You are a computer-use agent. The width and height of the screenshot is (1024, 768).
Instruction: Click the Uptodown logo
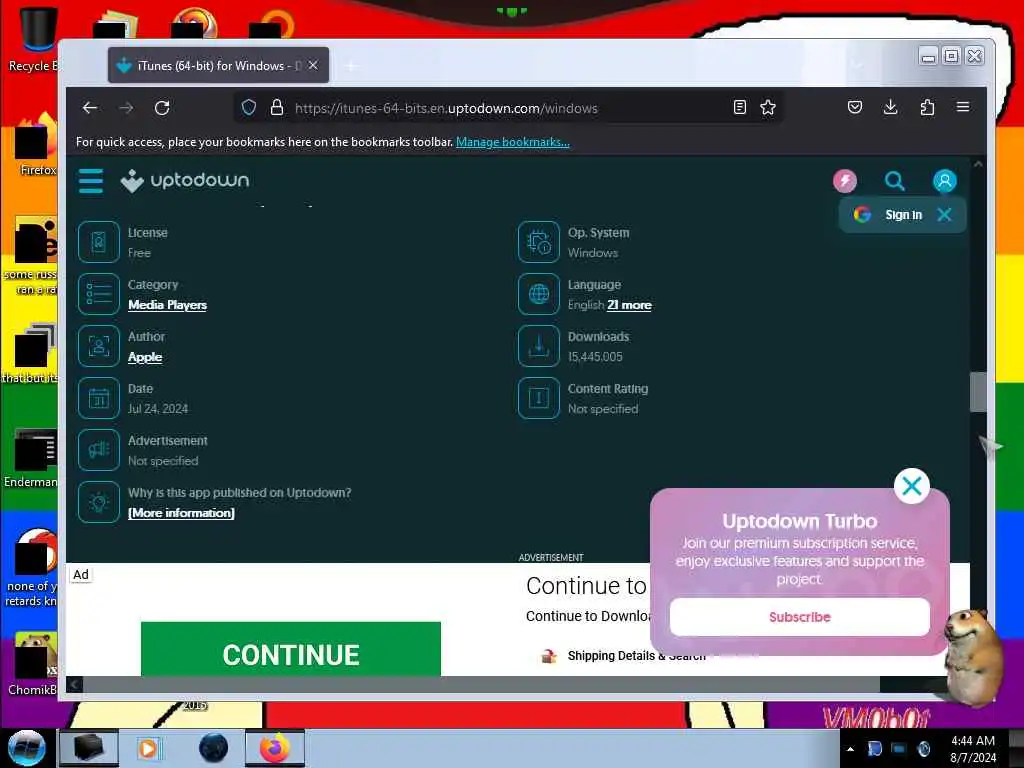pyautogui.click(x=185, y=181)
